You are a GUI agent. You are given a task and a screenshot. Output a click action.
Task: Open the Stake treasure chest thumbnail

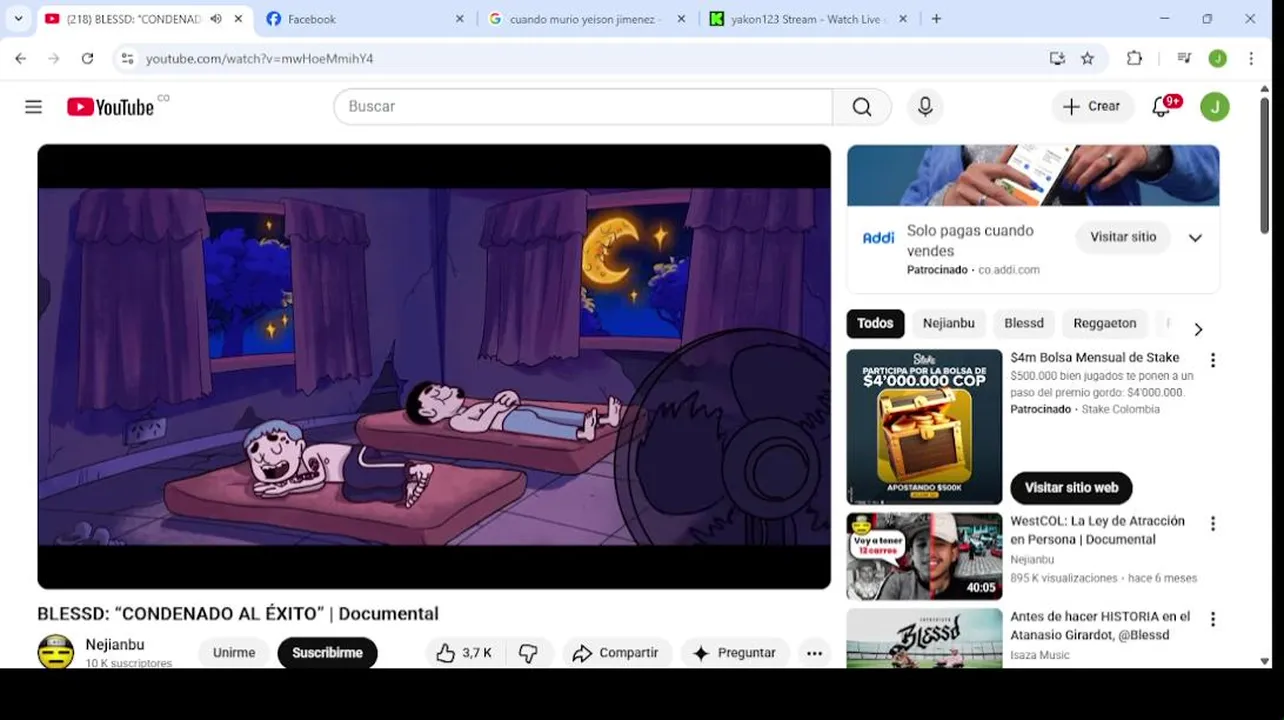[924, 427]
